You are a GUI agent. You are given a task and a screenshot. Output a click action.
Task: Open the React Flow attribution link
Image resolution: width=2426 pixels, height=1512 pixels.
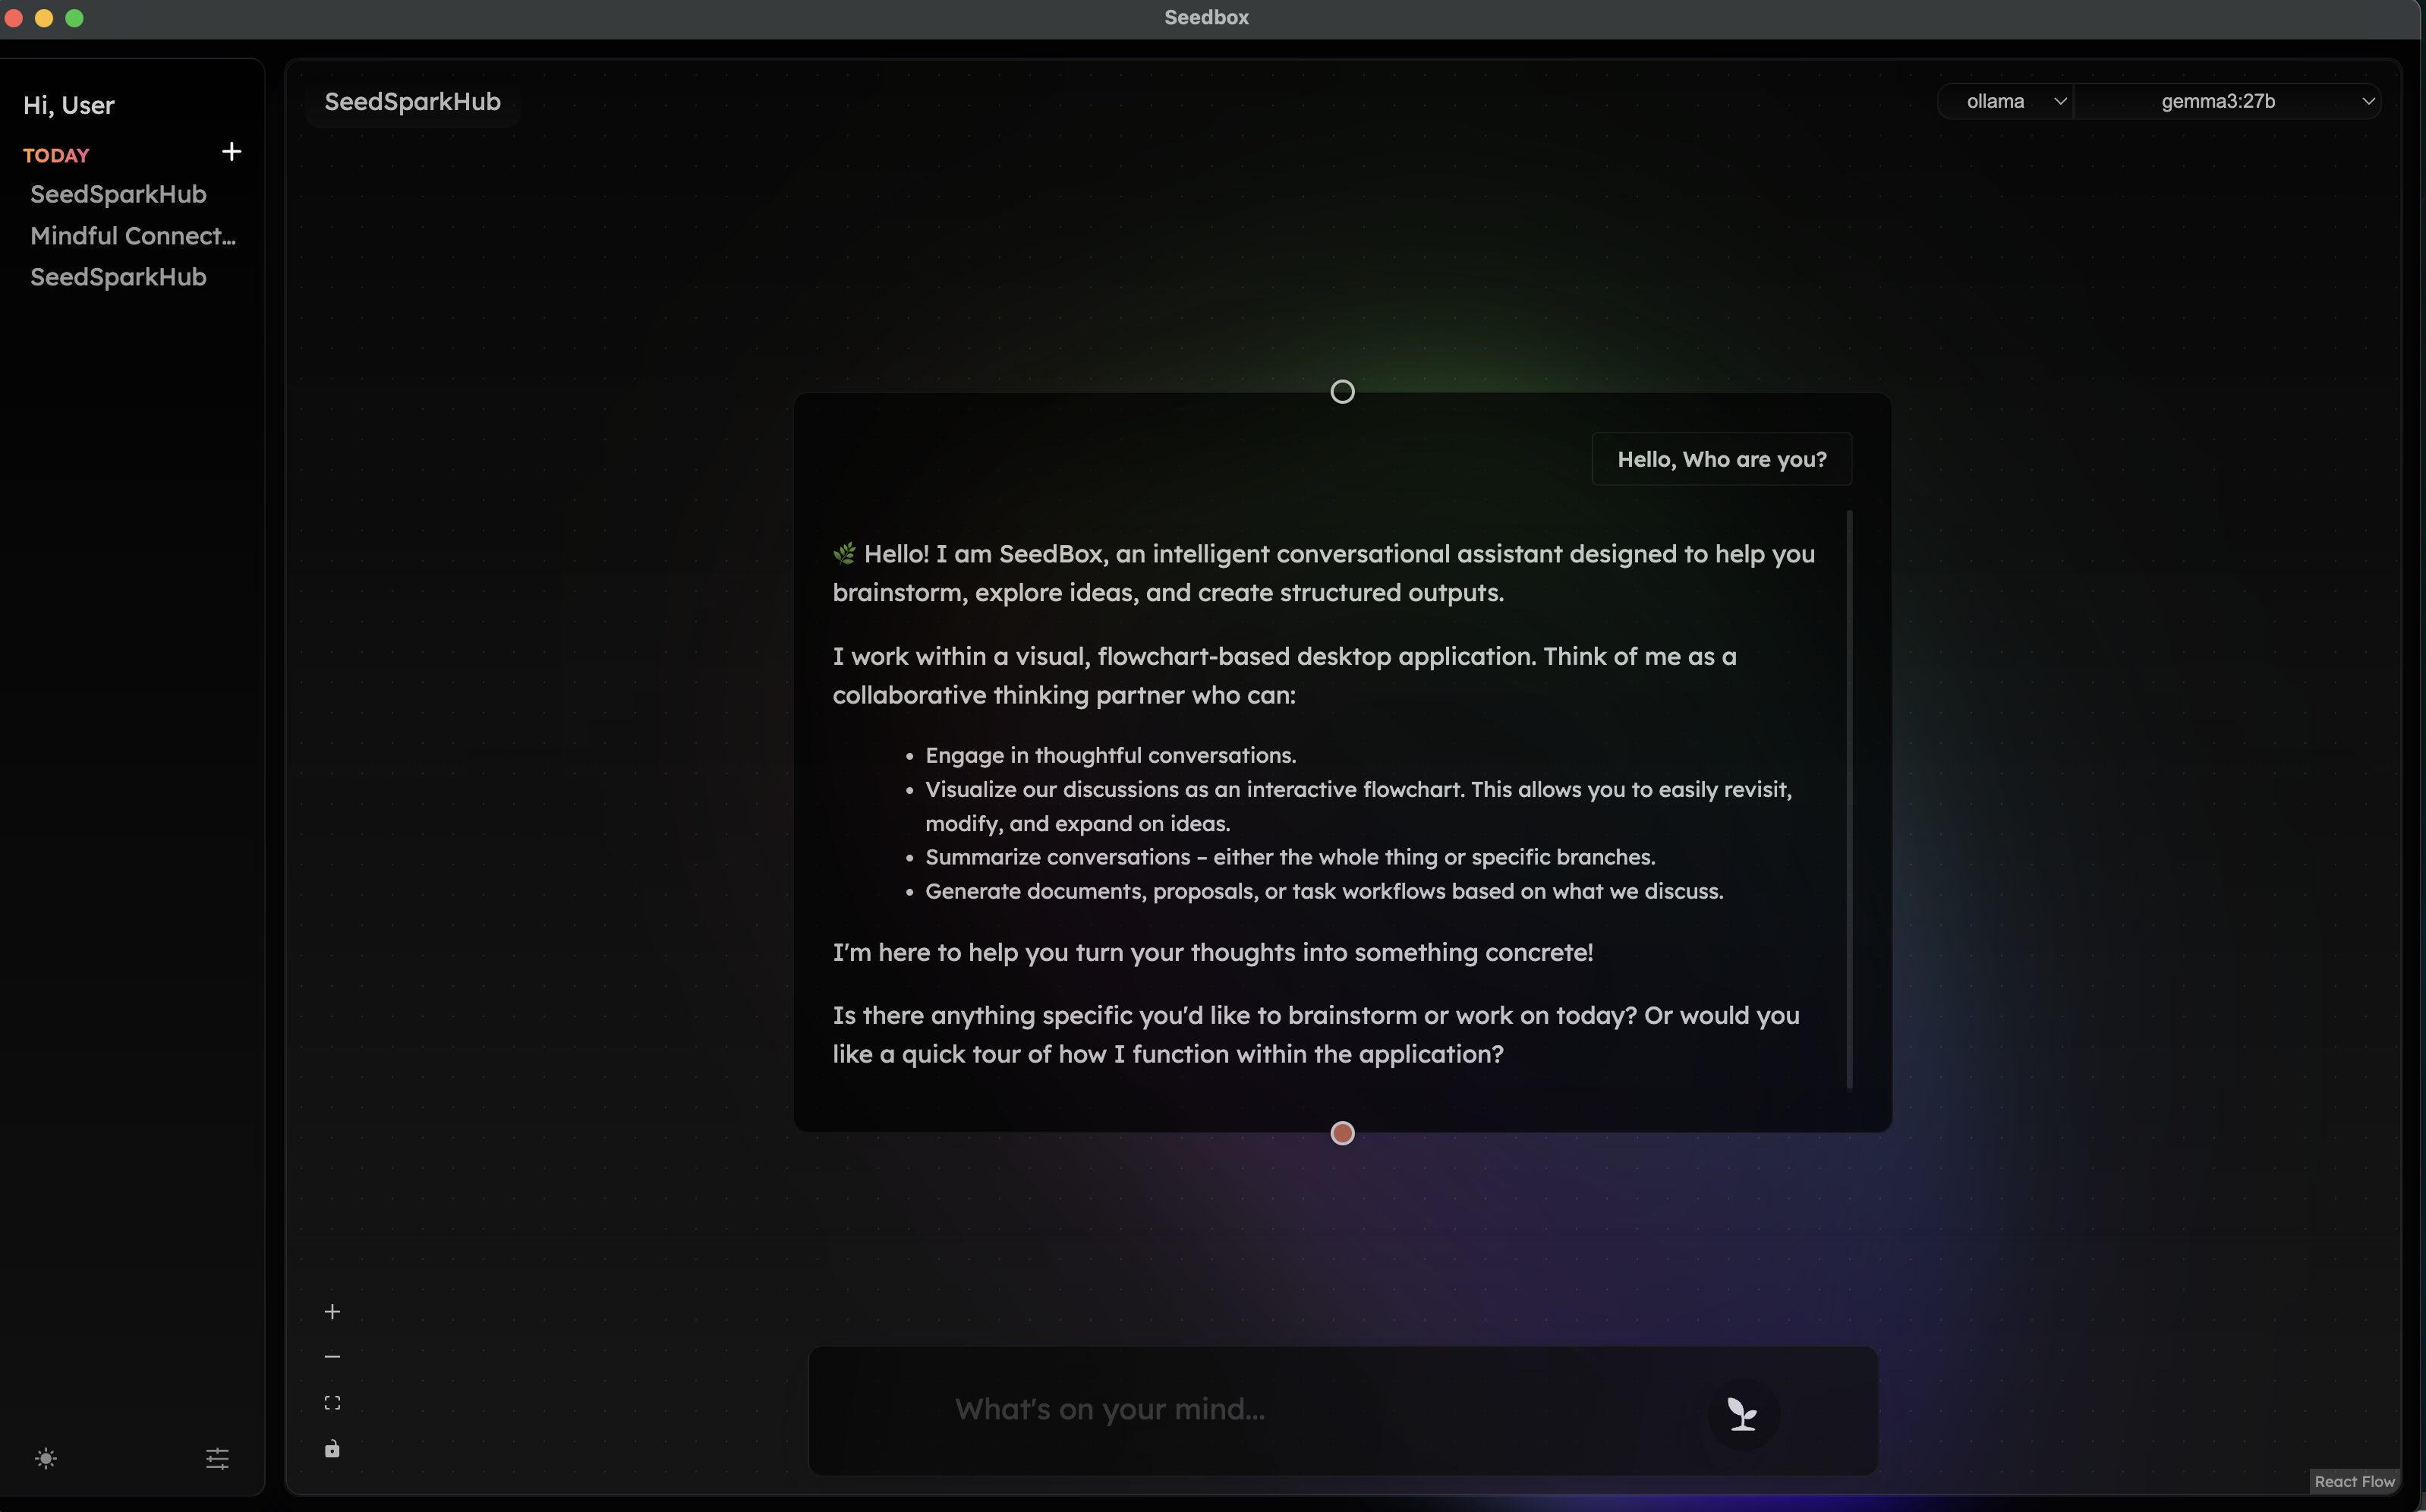(2354, 1481)
